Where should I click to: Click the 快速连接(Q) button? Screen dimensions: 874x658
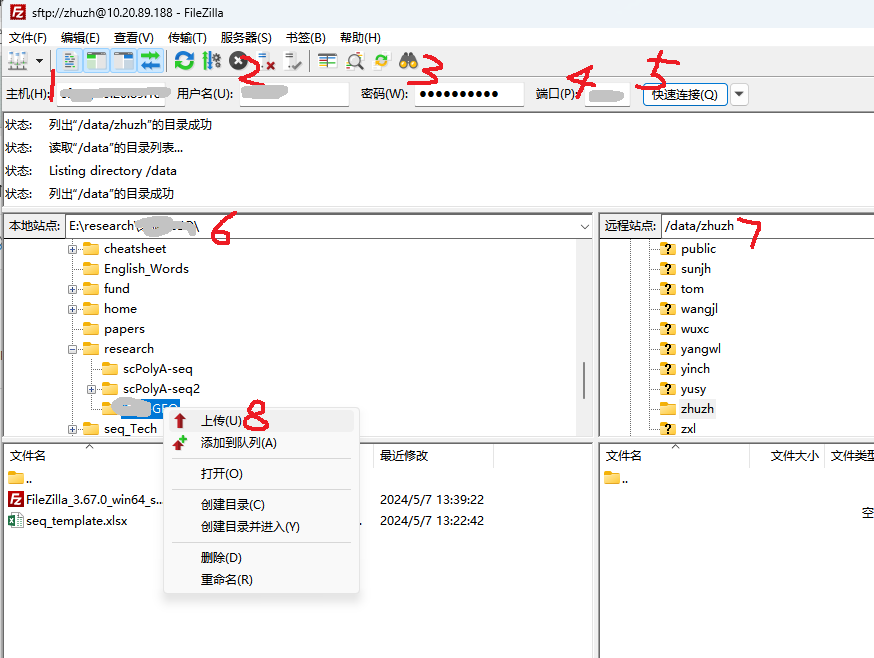coord(685,94)
